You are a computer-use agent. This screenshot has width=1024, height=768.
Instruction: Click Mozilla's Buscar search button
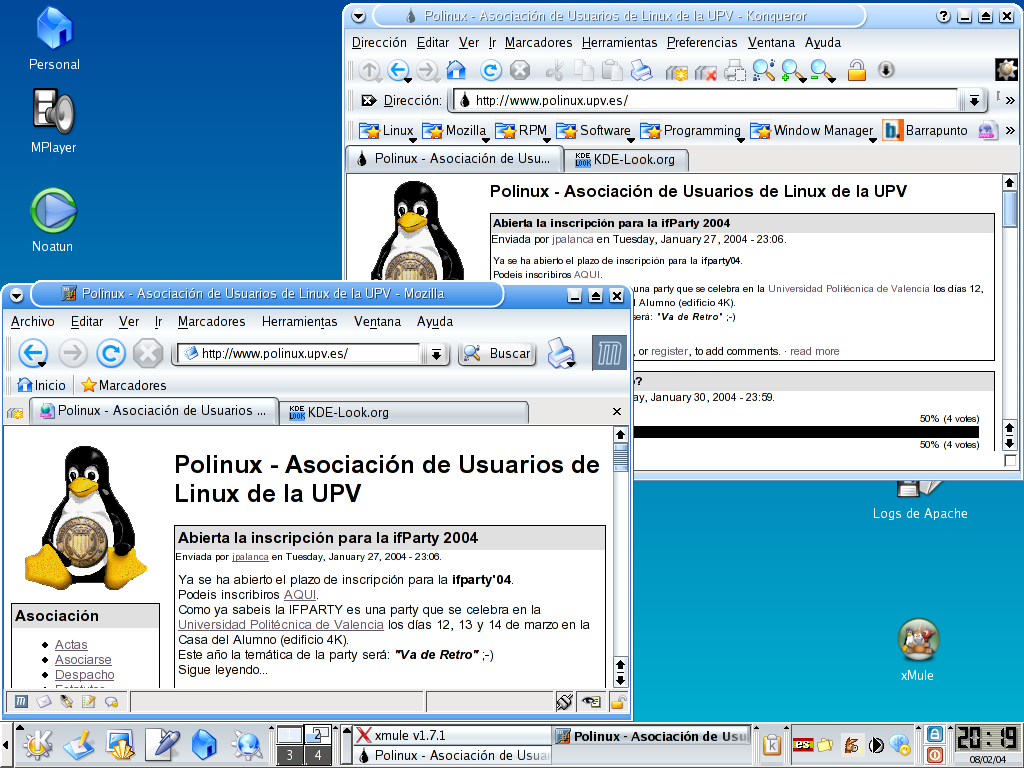(497, 353)
